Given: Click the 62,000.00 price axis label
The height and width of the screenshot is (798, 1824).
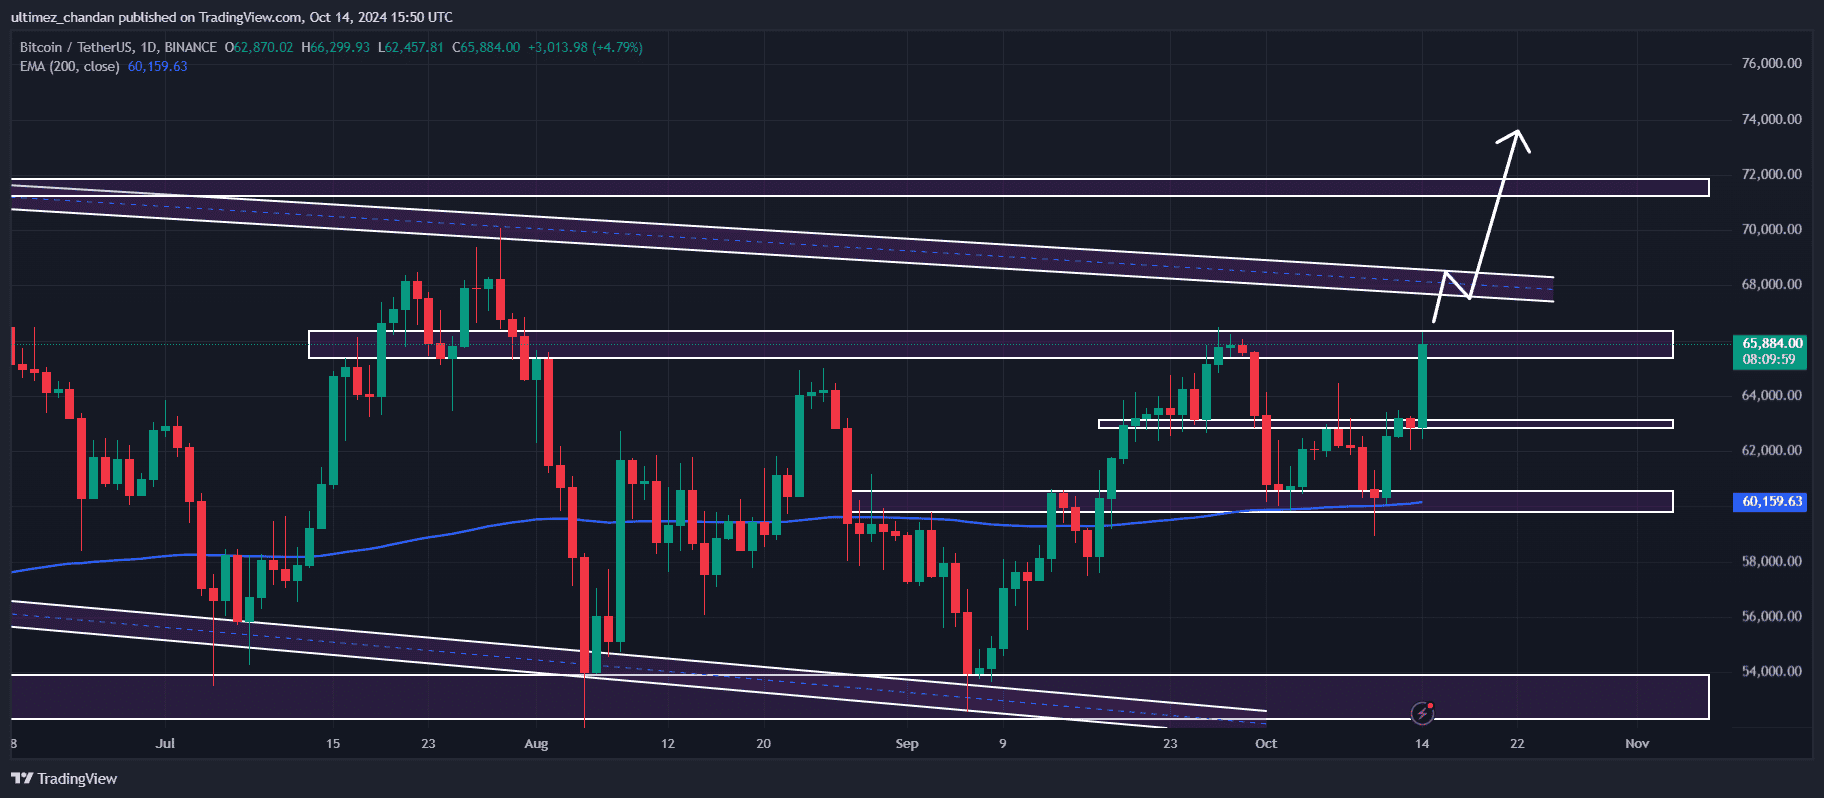Looking at the screenshot, I should pos(1771,450).
